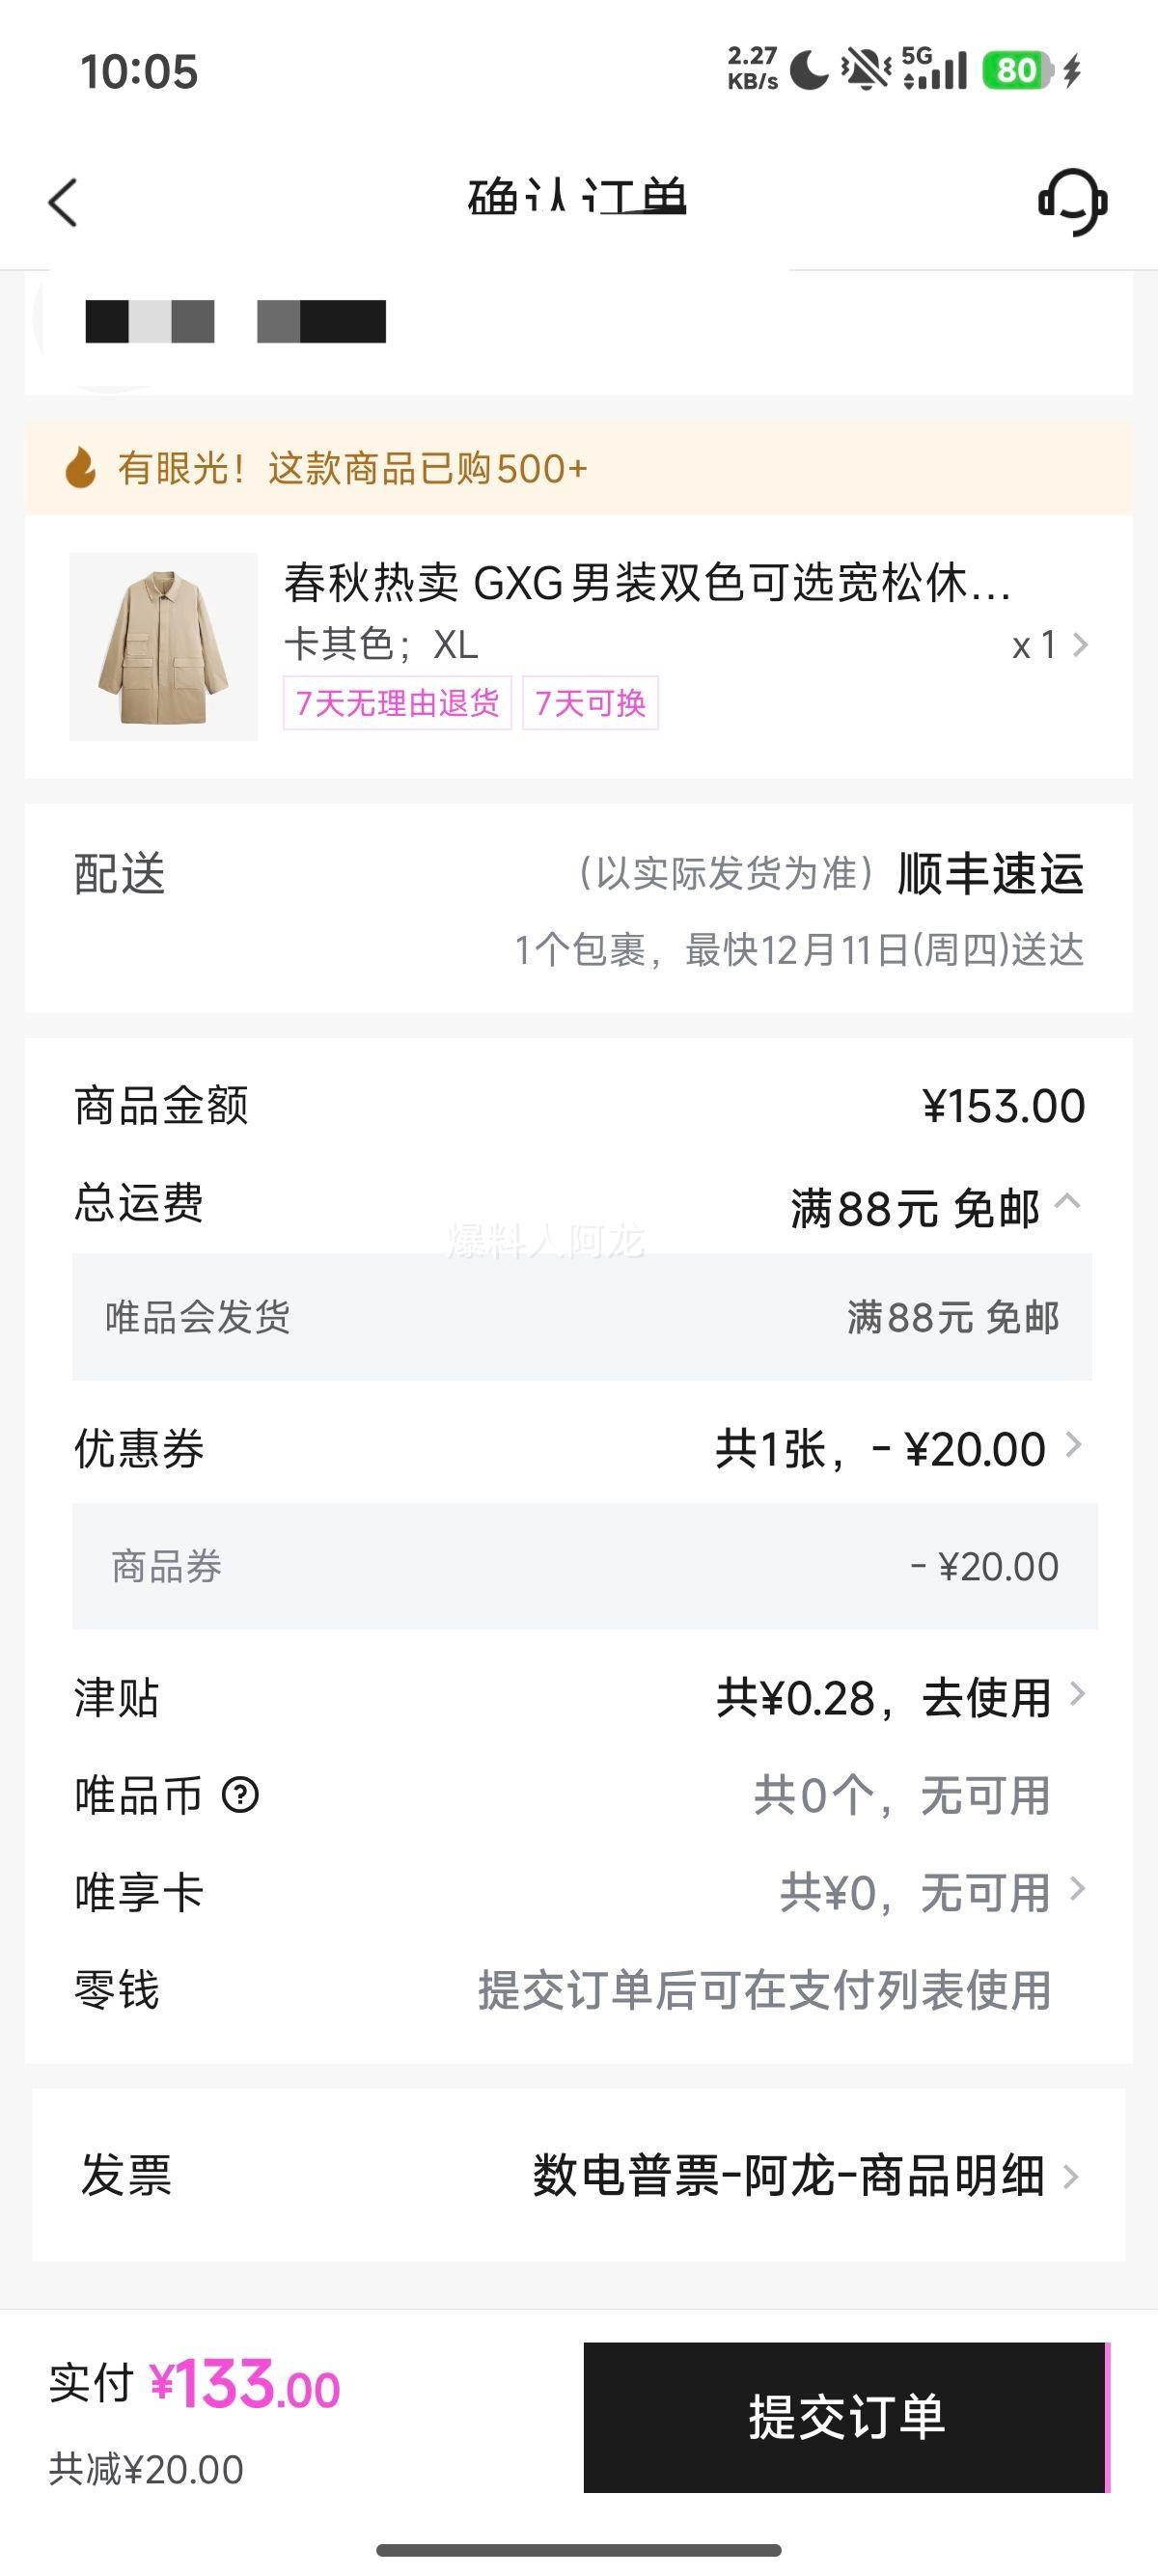Tap the 商品券 ¥20.00 discount row
The width and height of the screenshot is (1158, 2576).
coord(584,1566)
